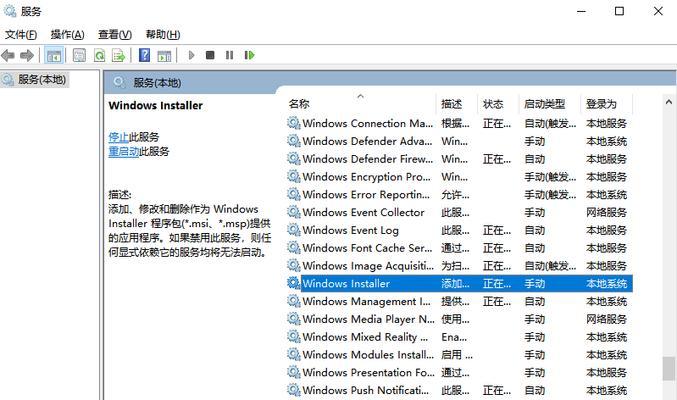Click the Export List toolbar icon

click(x=118, y=55)
